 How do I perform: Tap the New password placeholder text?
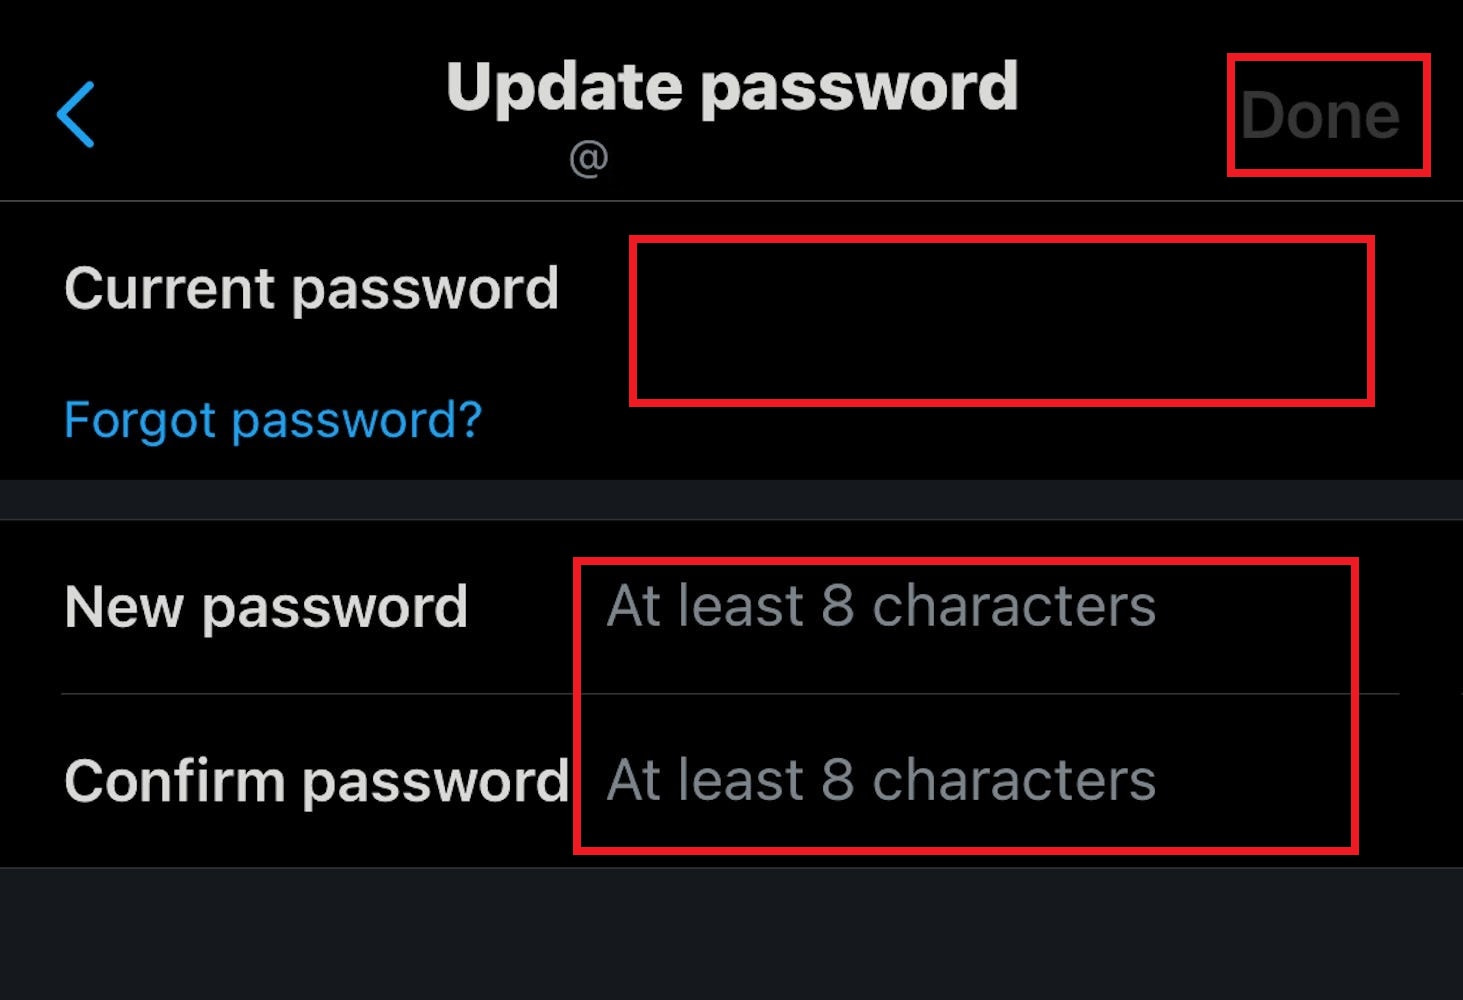coord(880,606)
